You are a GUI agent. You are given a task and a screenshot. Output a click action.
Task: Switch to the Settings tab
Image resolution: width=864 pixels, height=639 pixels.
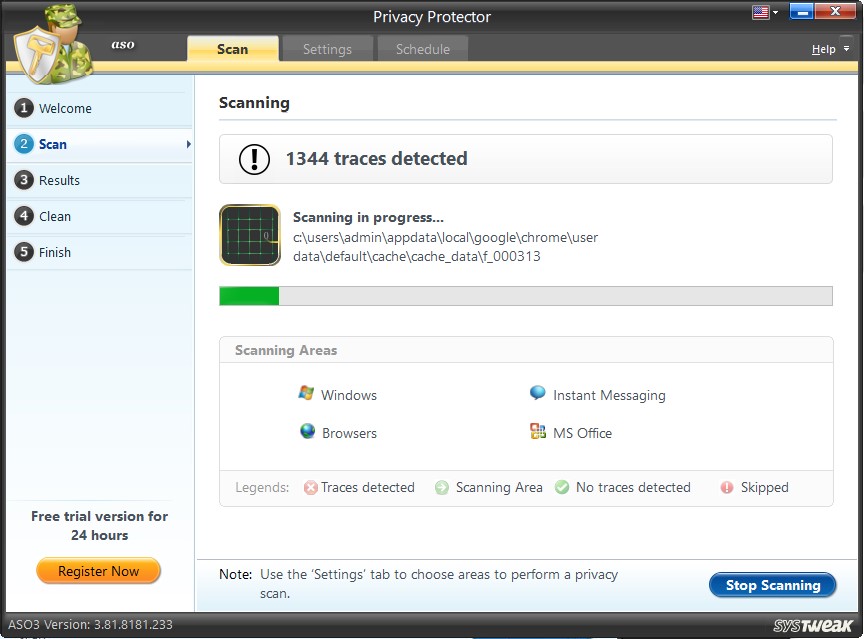tap(328, 48)
